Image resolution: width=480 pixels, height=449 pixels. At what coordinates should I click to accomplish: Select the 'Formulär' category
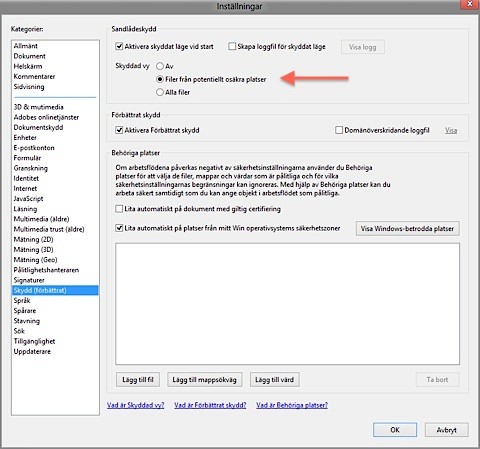(55, 158)
